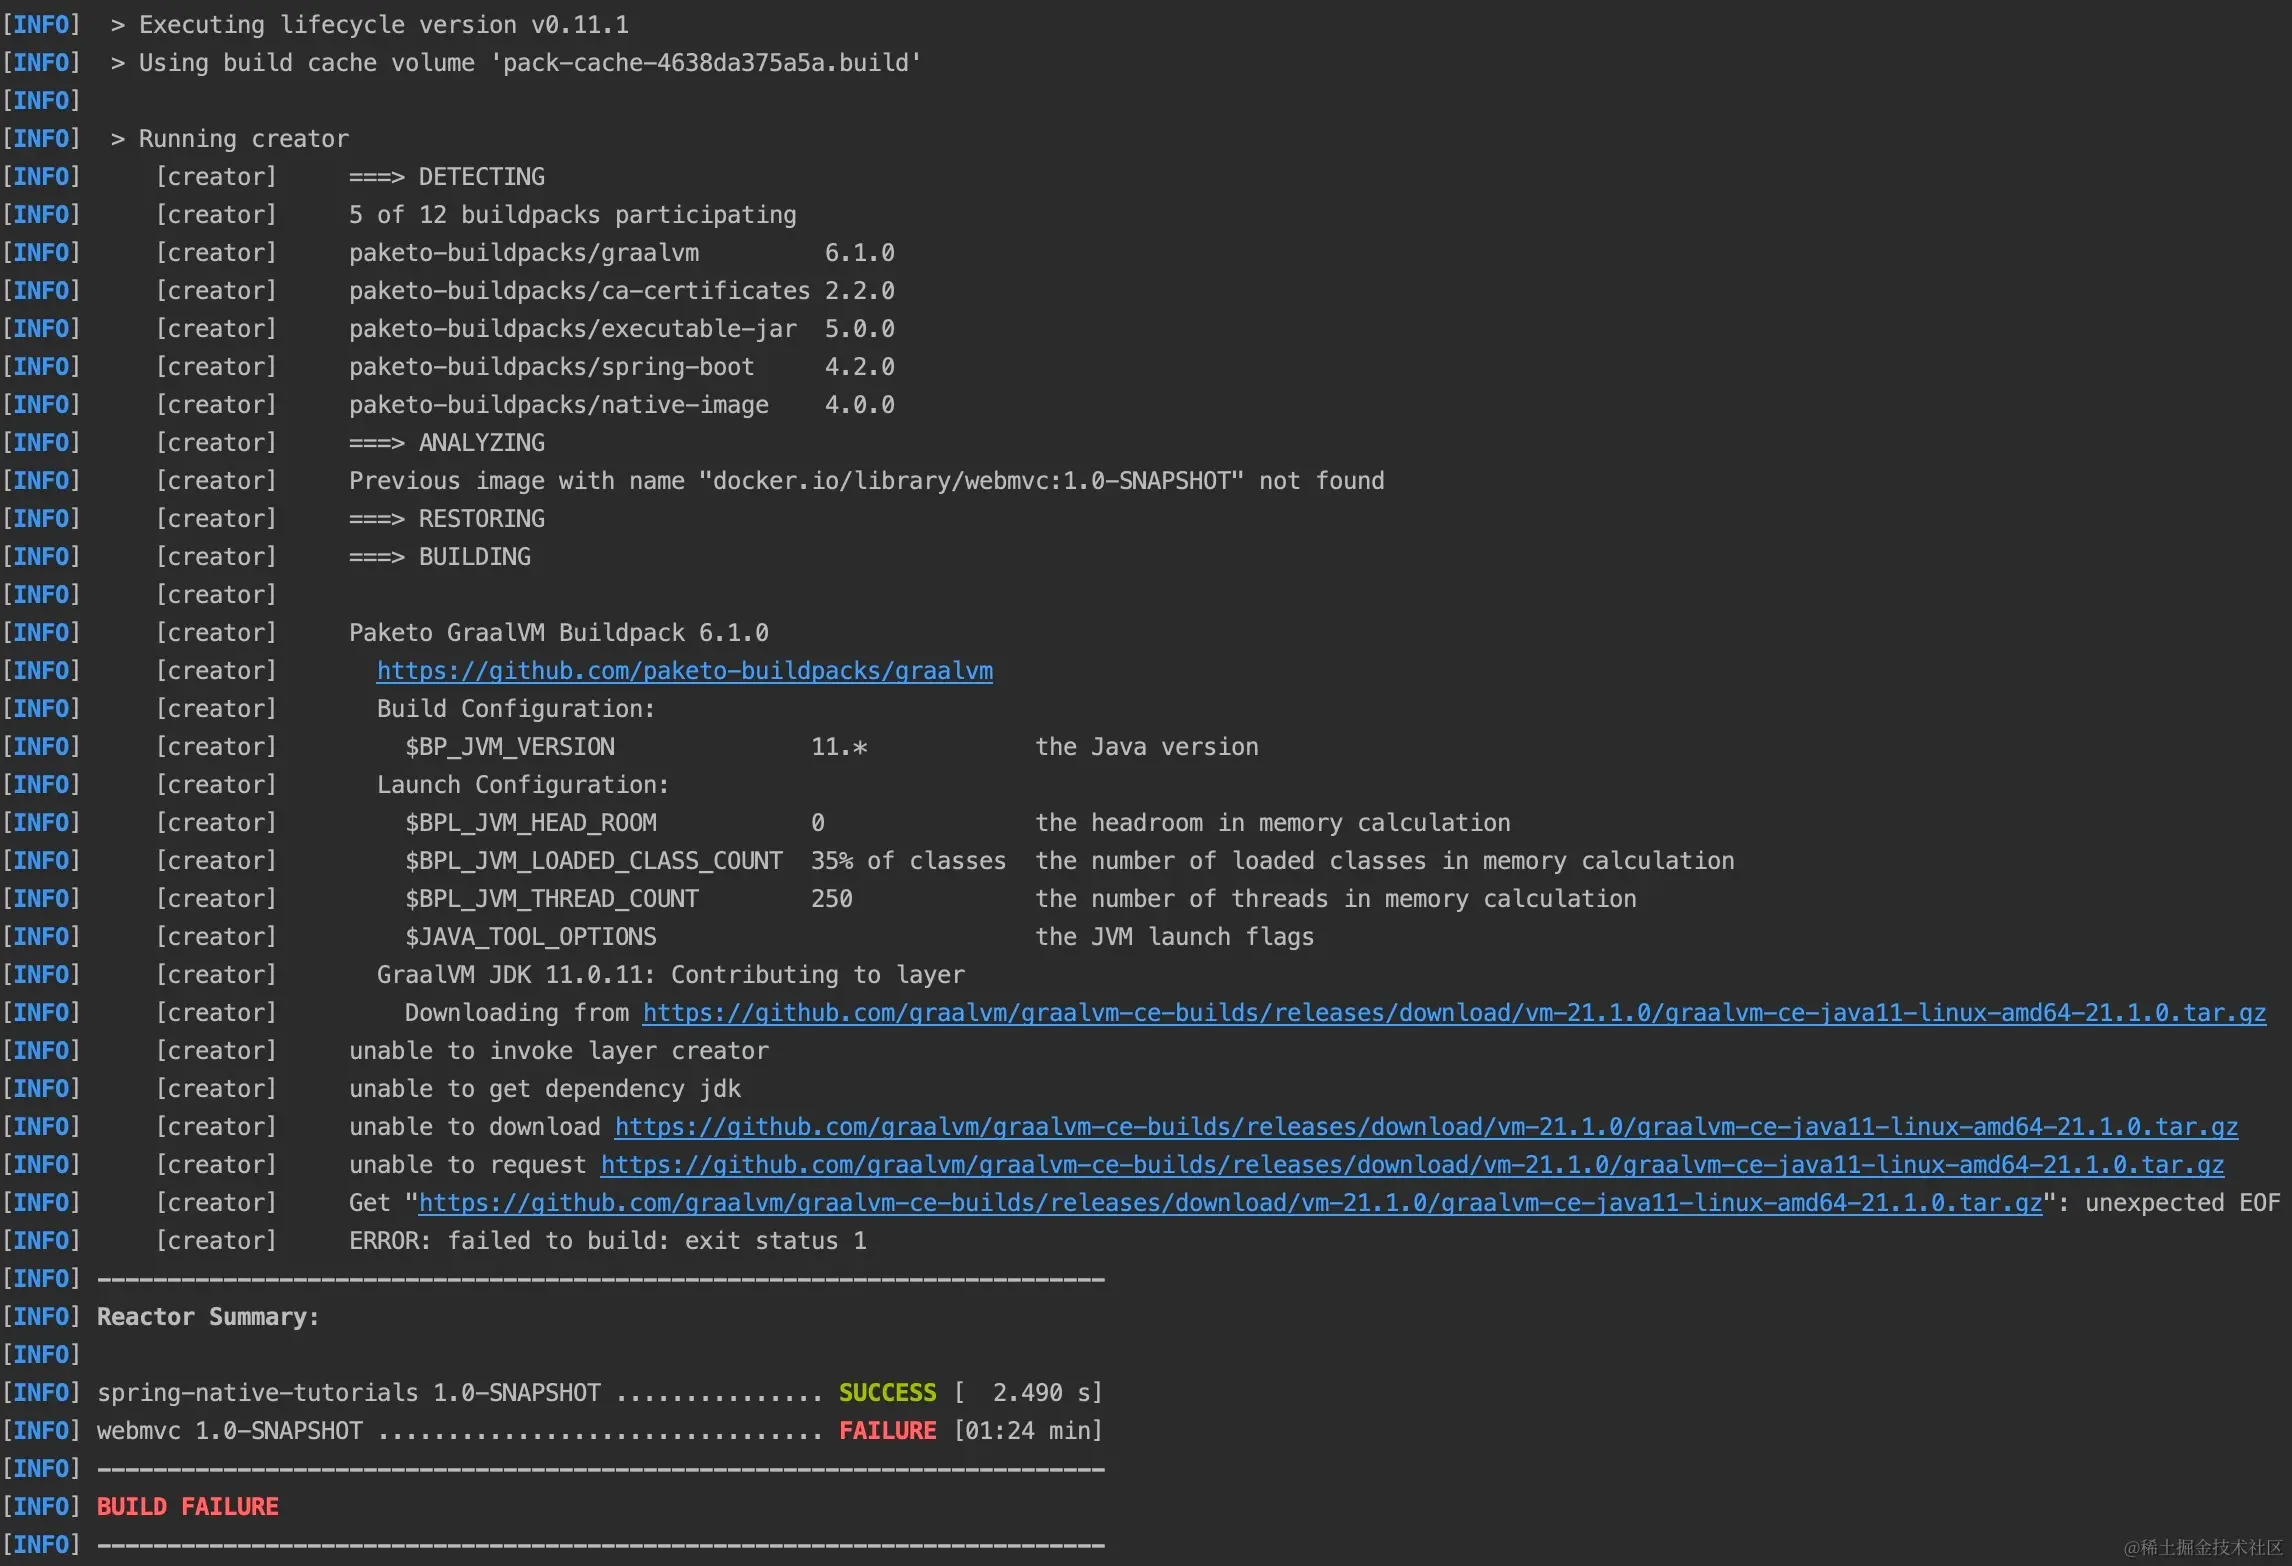
Task: Click the URL following 'unable to request'
Action: (x=1411, y=1165)
